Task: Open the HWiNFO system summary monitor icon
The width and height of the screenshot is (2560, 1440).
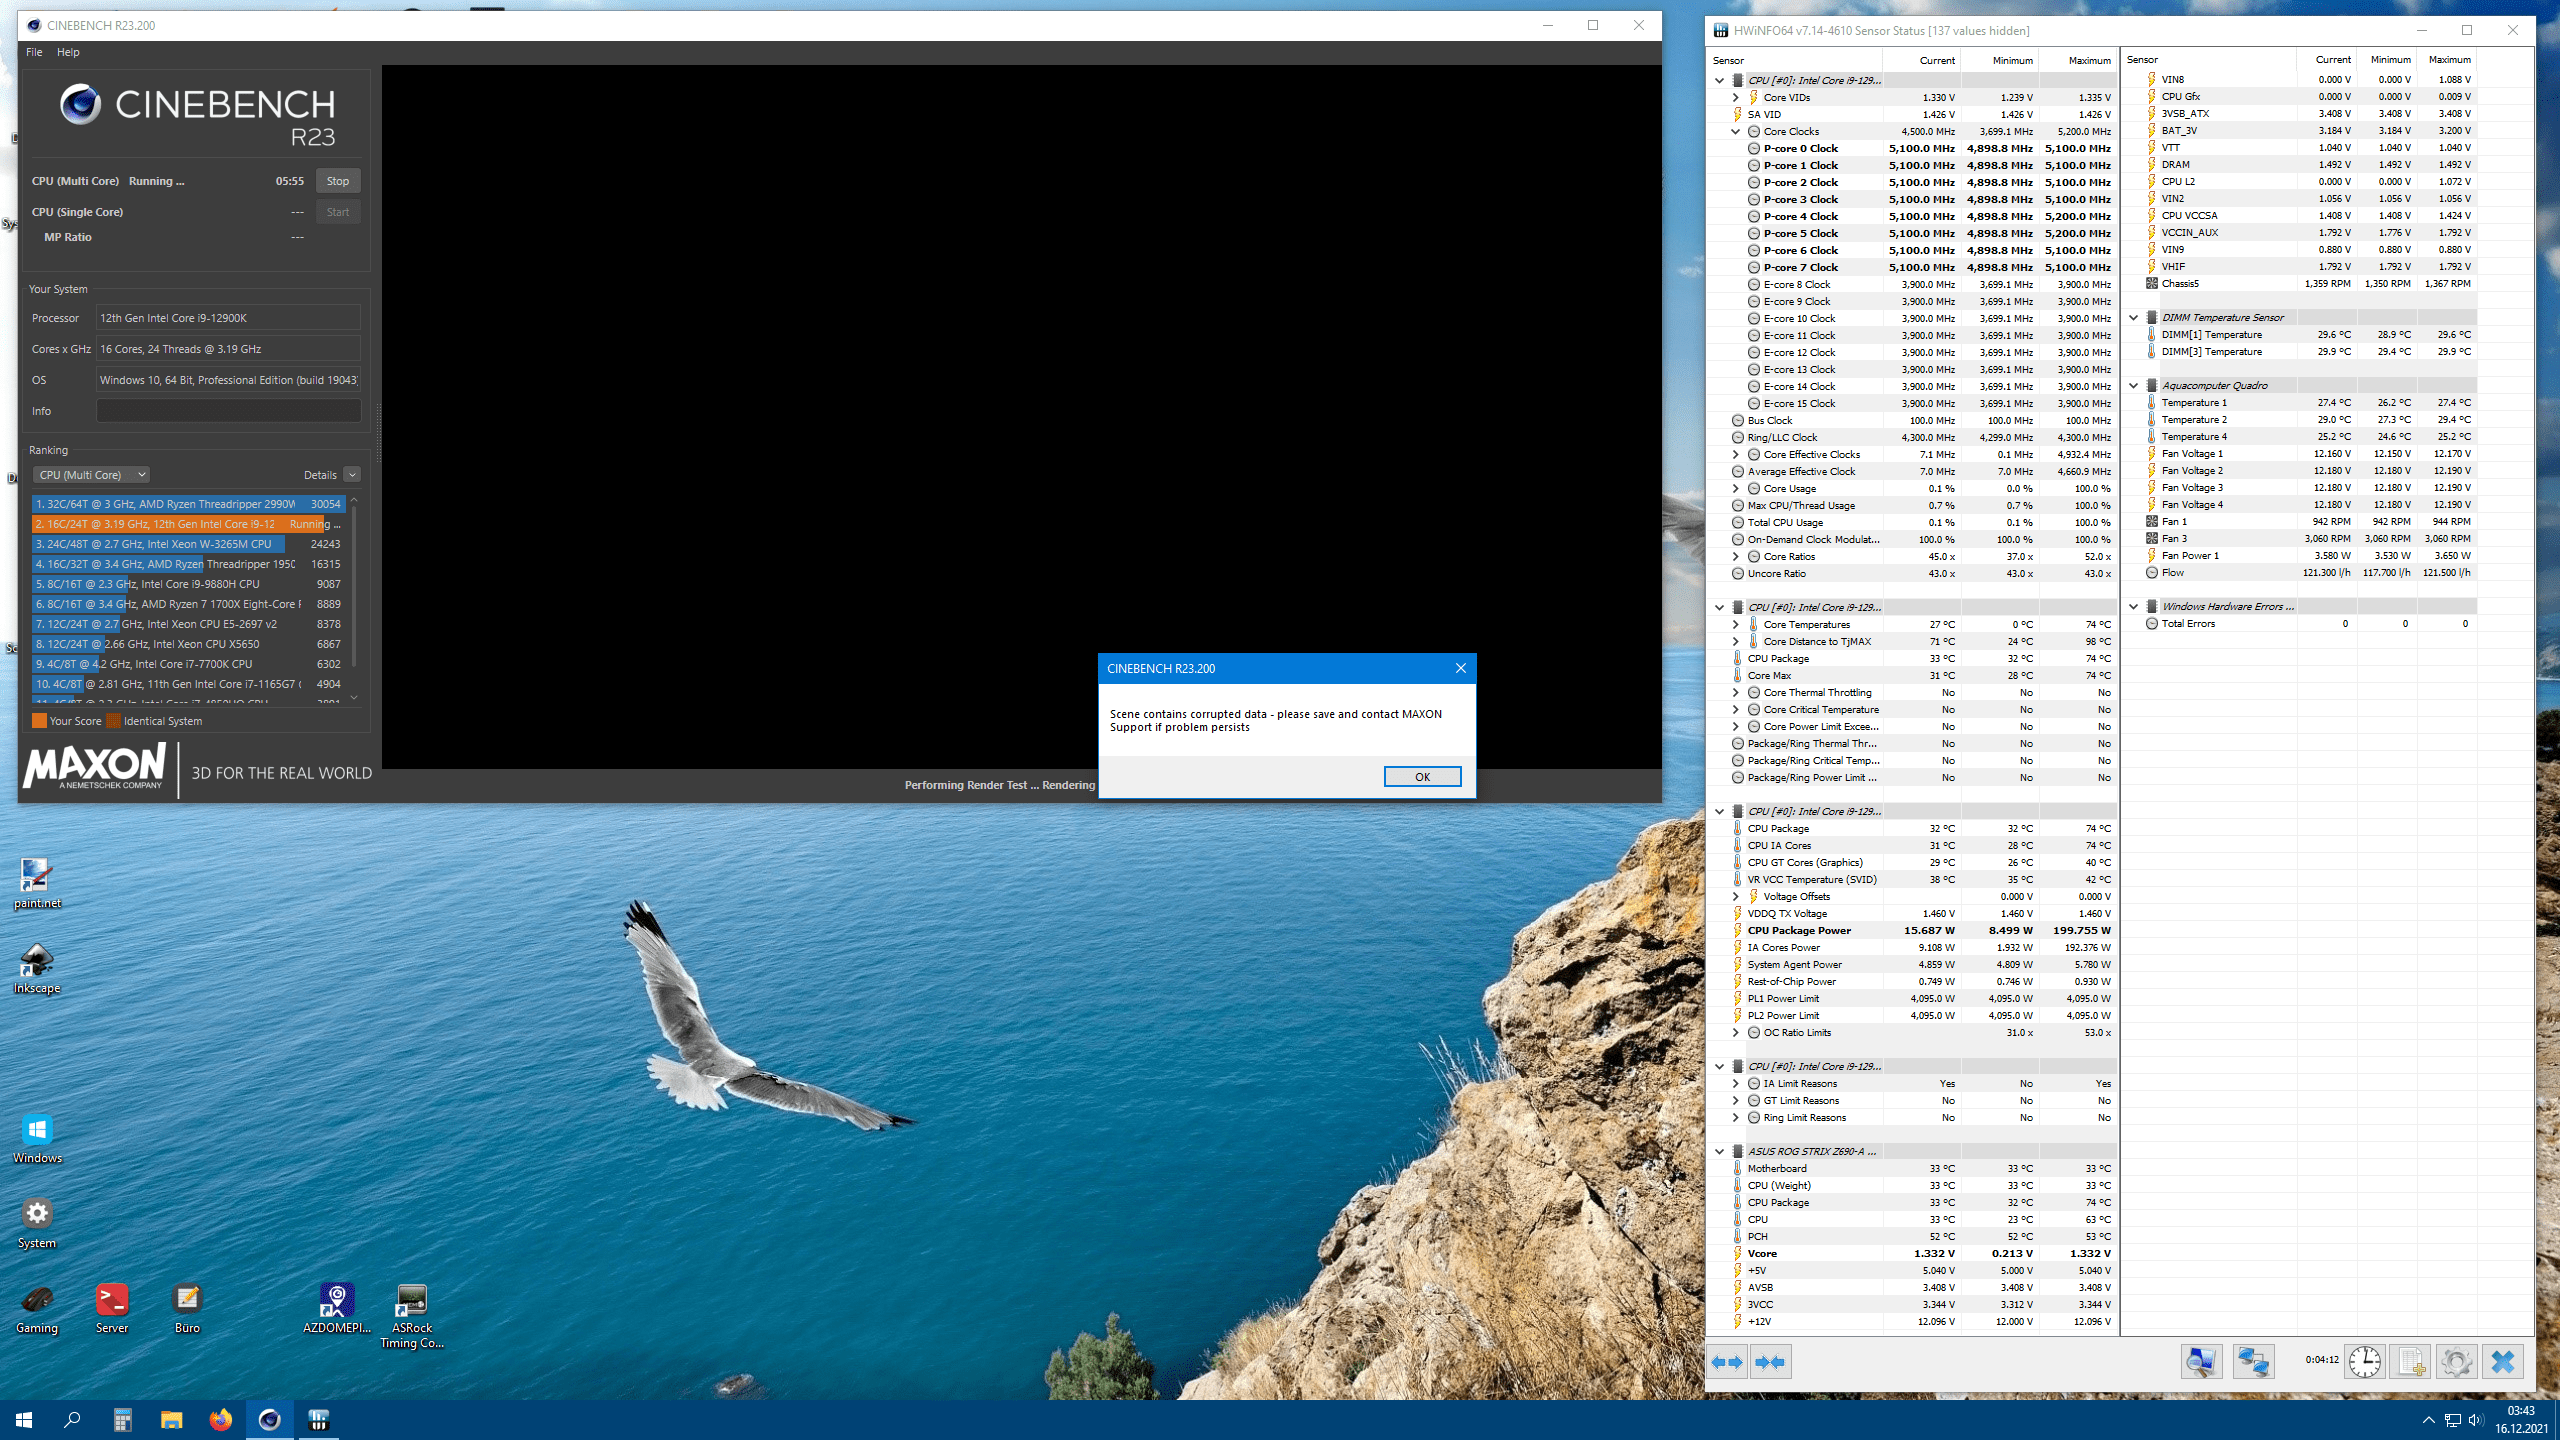Action: [x=2201, y=1362]
